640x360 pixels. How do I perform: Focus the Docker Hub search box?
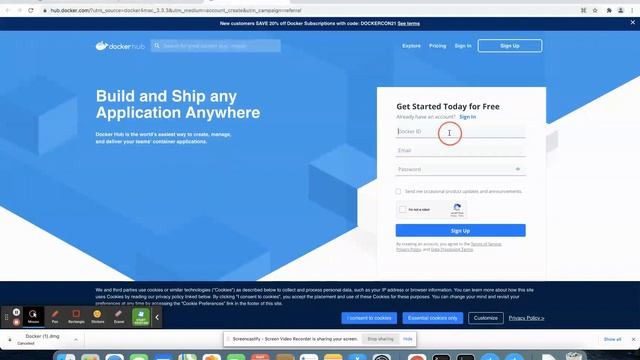point(216,46)
